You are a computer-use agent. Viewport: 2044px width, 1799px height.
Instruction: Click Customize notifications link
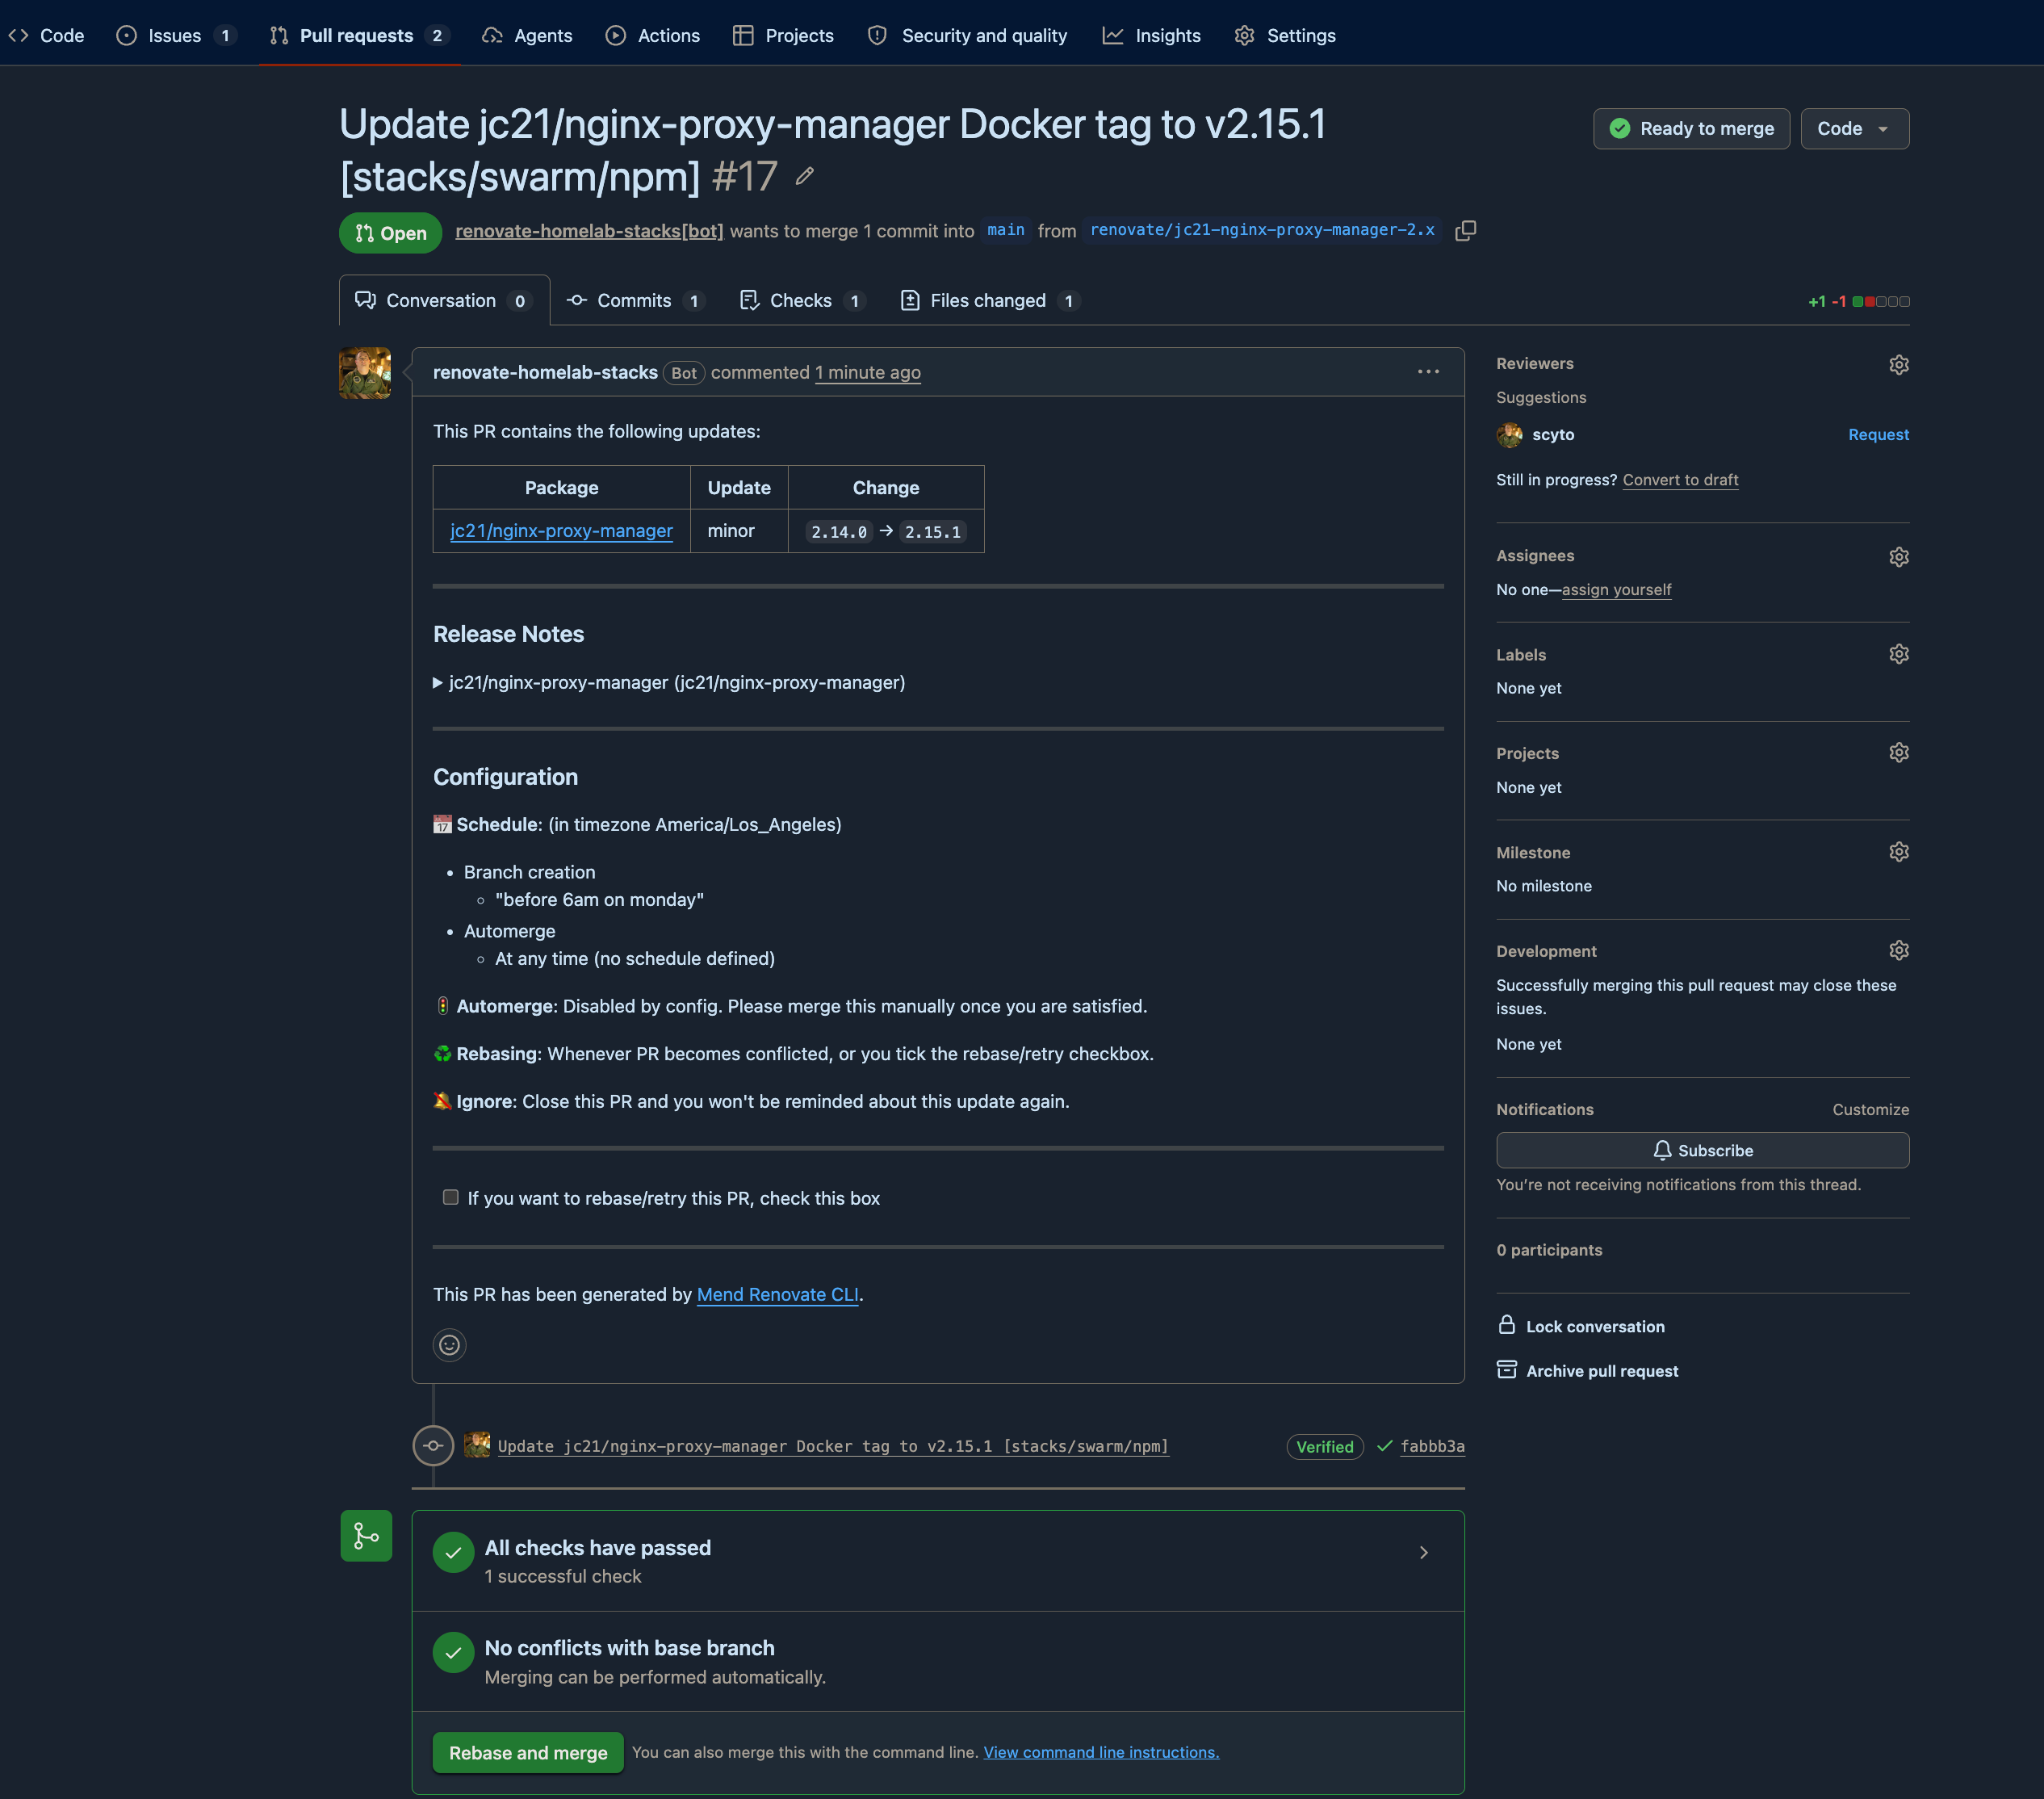(1870, 1109)
